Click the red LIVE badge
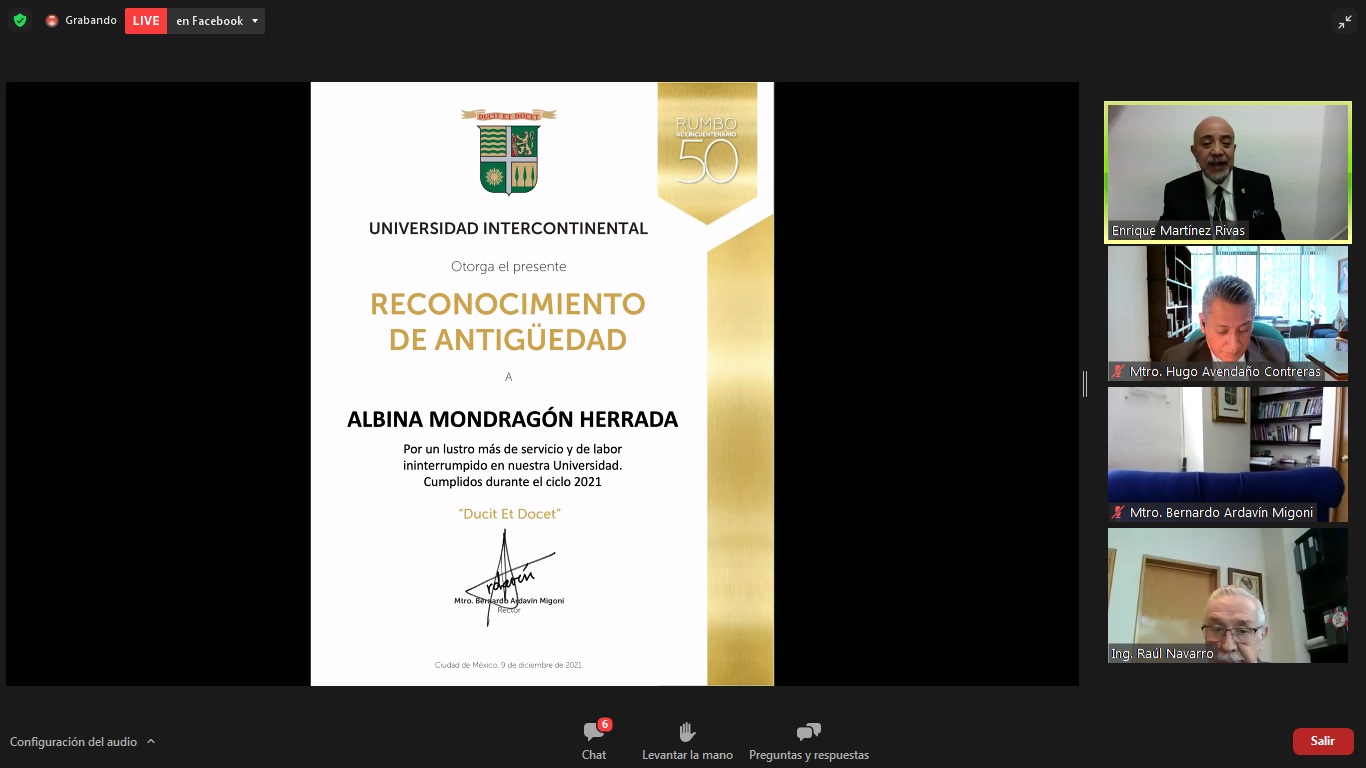The width and height of the screenshot is (1366, 768). click(x=146, y=21)
